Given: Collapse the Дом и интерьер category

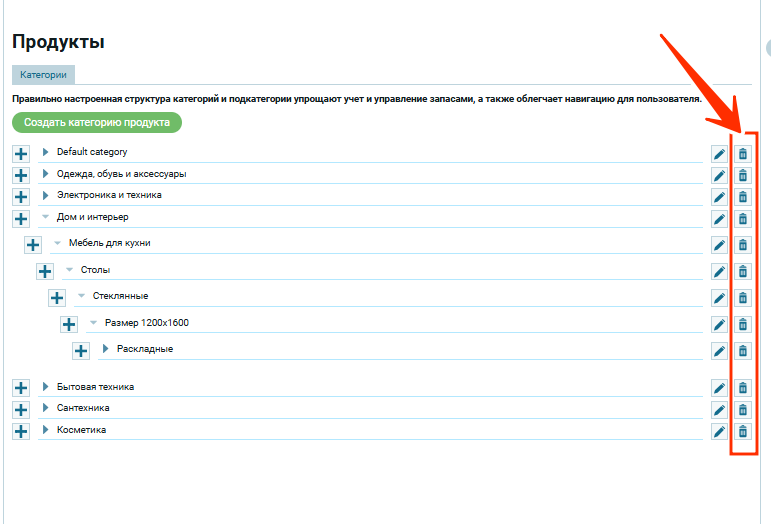Looking at the screenshot, I should tap(46, 217).
